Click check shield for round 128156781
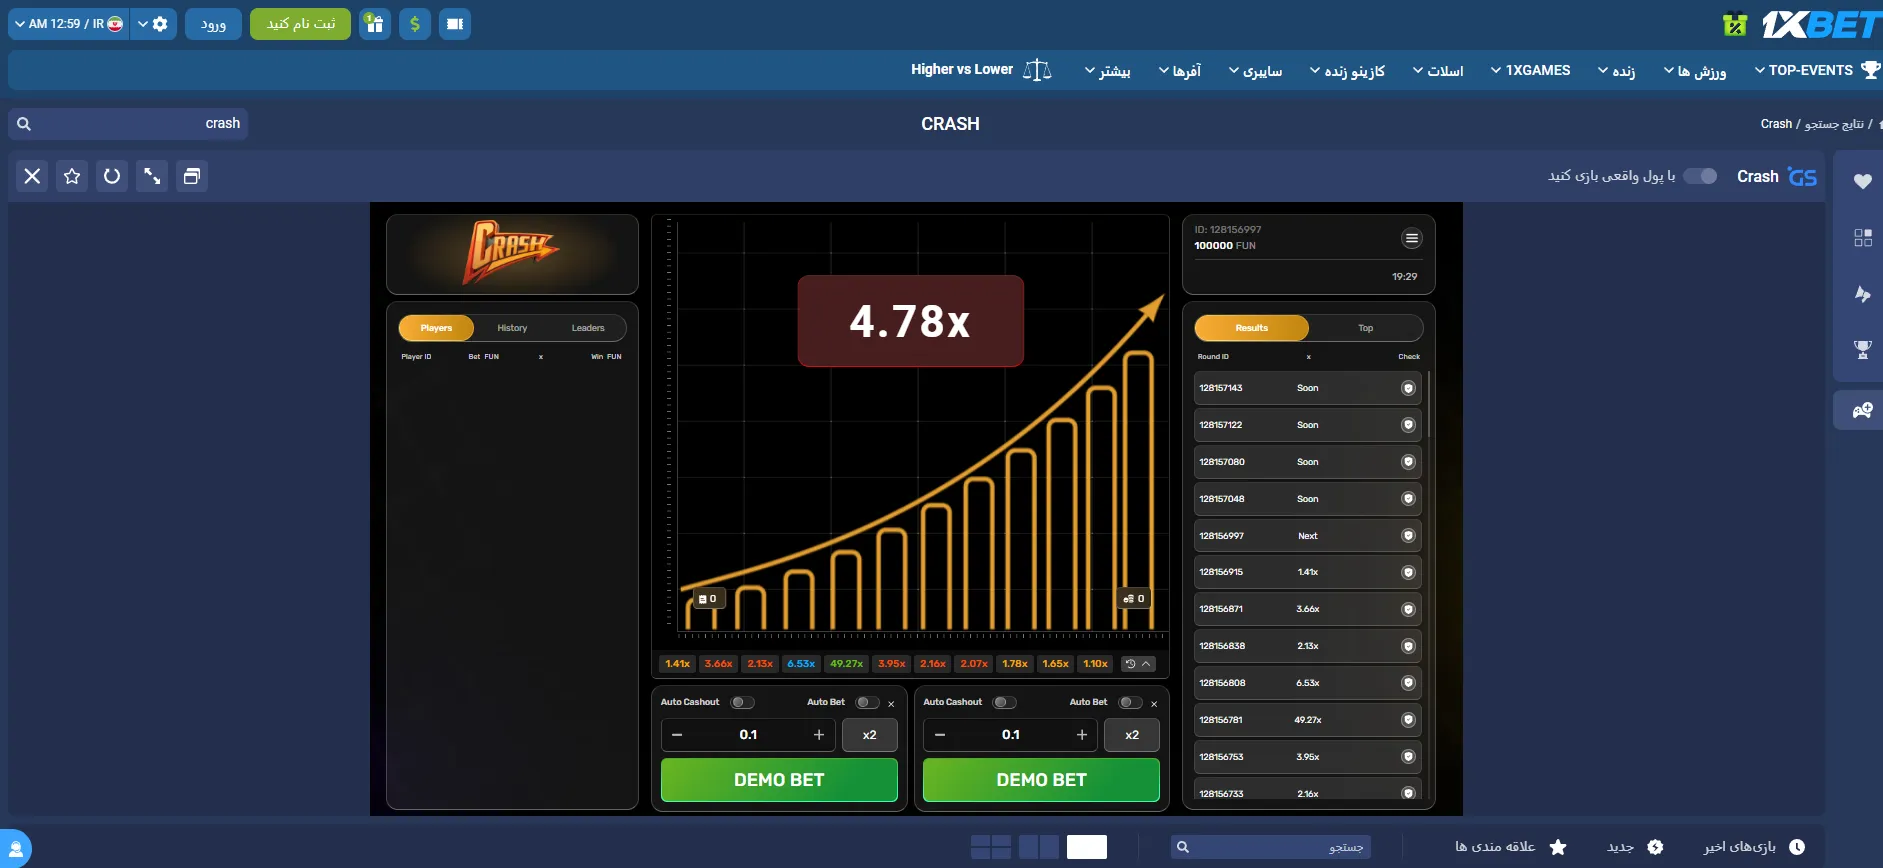 [1408, 720]
